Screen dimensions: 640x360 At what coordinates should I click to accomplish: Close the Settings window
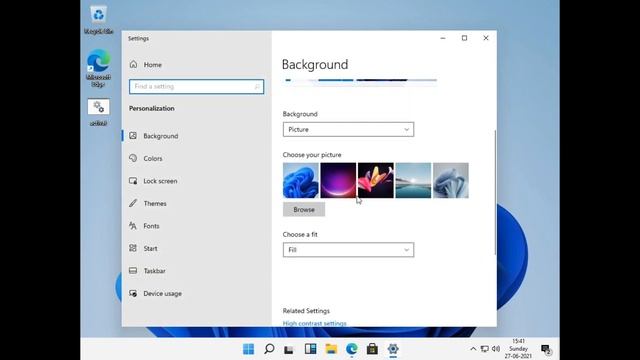click(486, 38)
